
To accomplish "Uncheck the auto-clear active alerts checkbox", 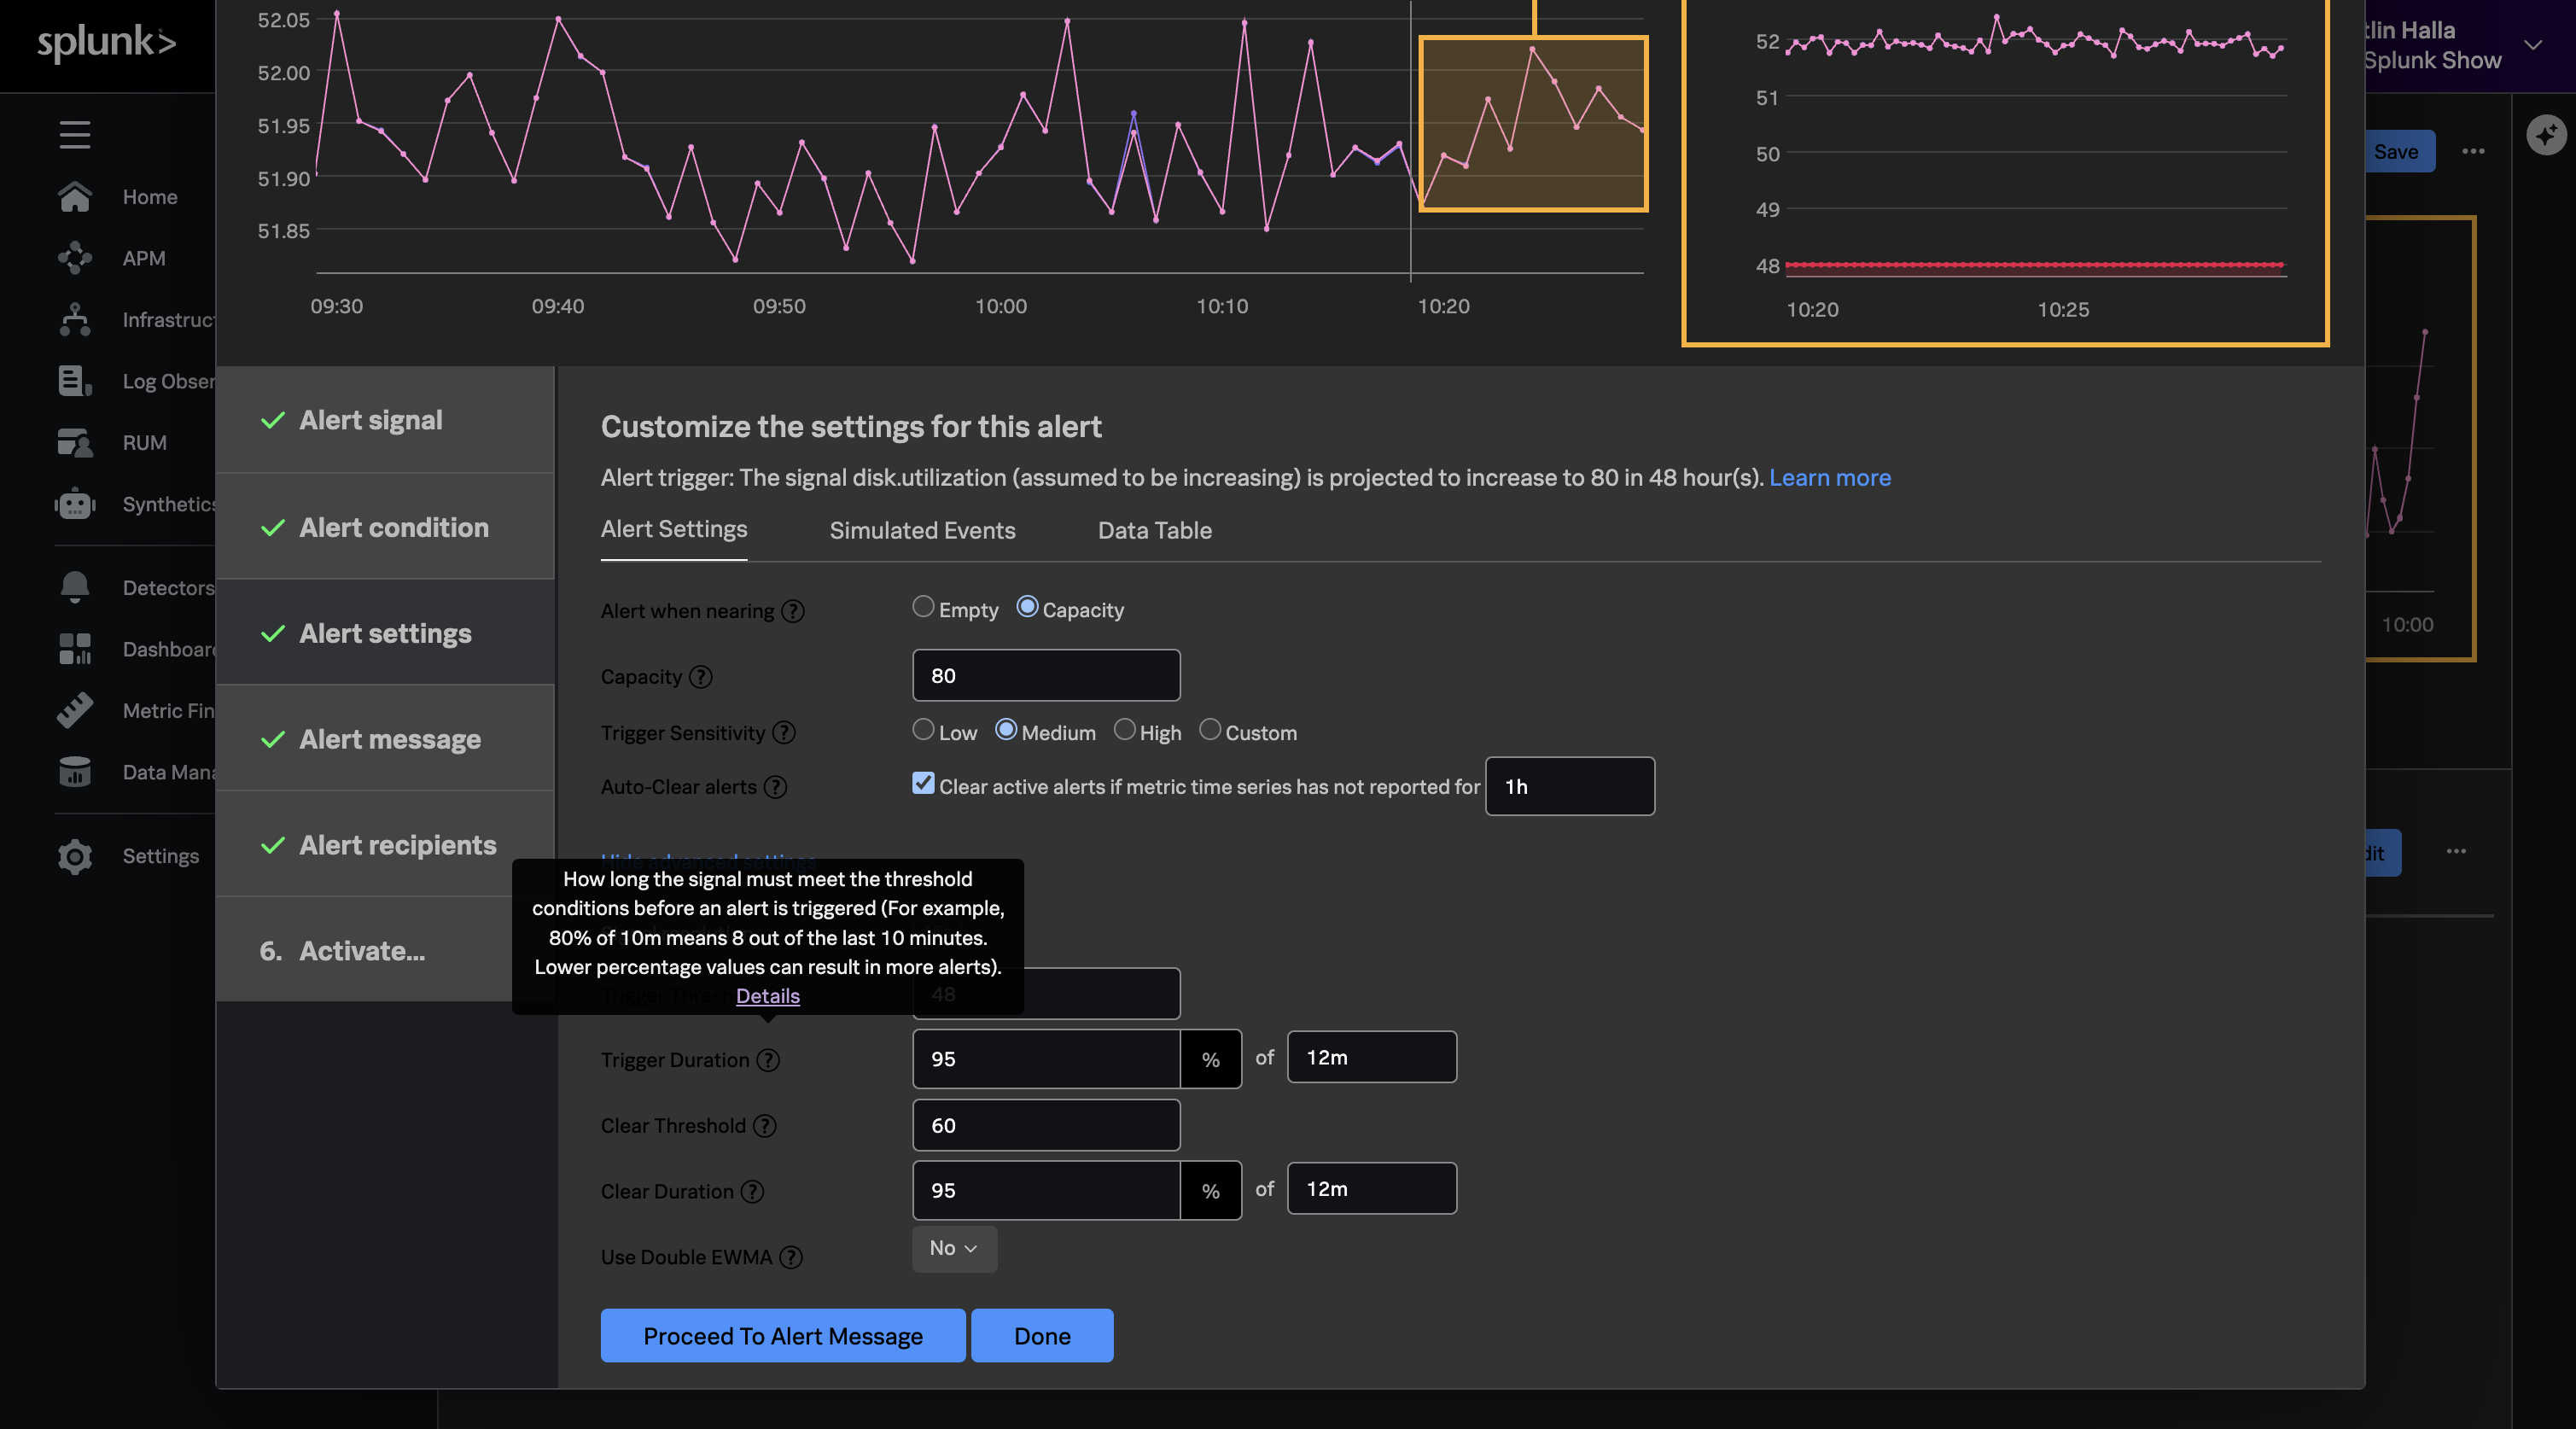I will click(x=923, y=784).
